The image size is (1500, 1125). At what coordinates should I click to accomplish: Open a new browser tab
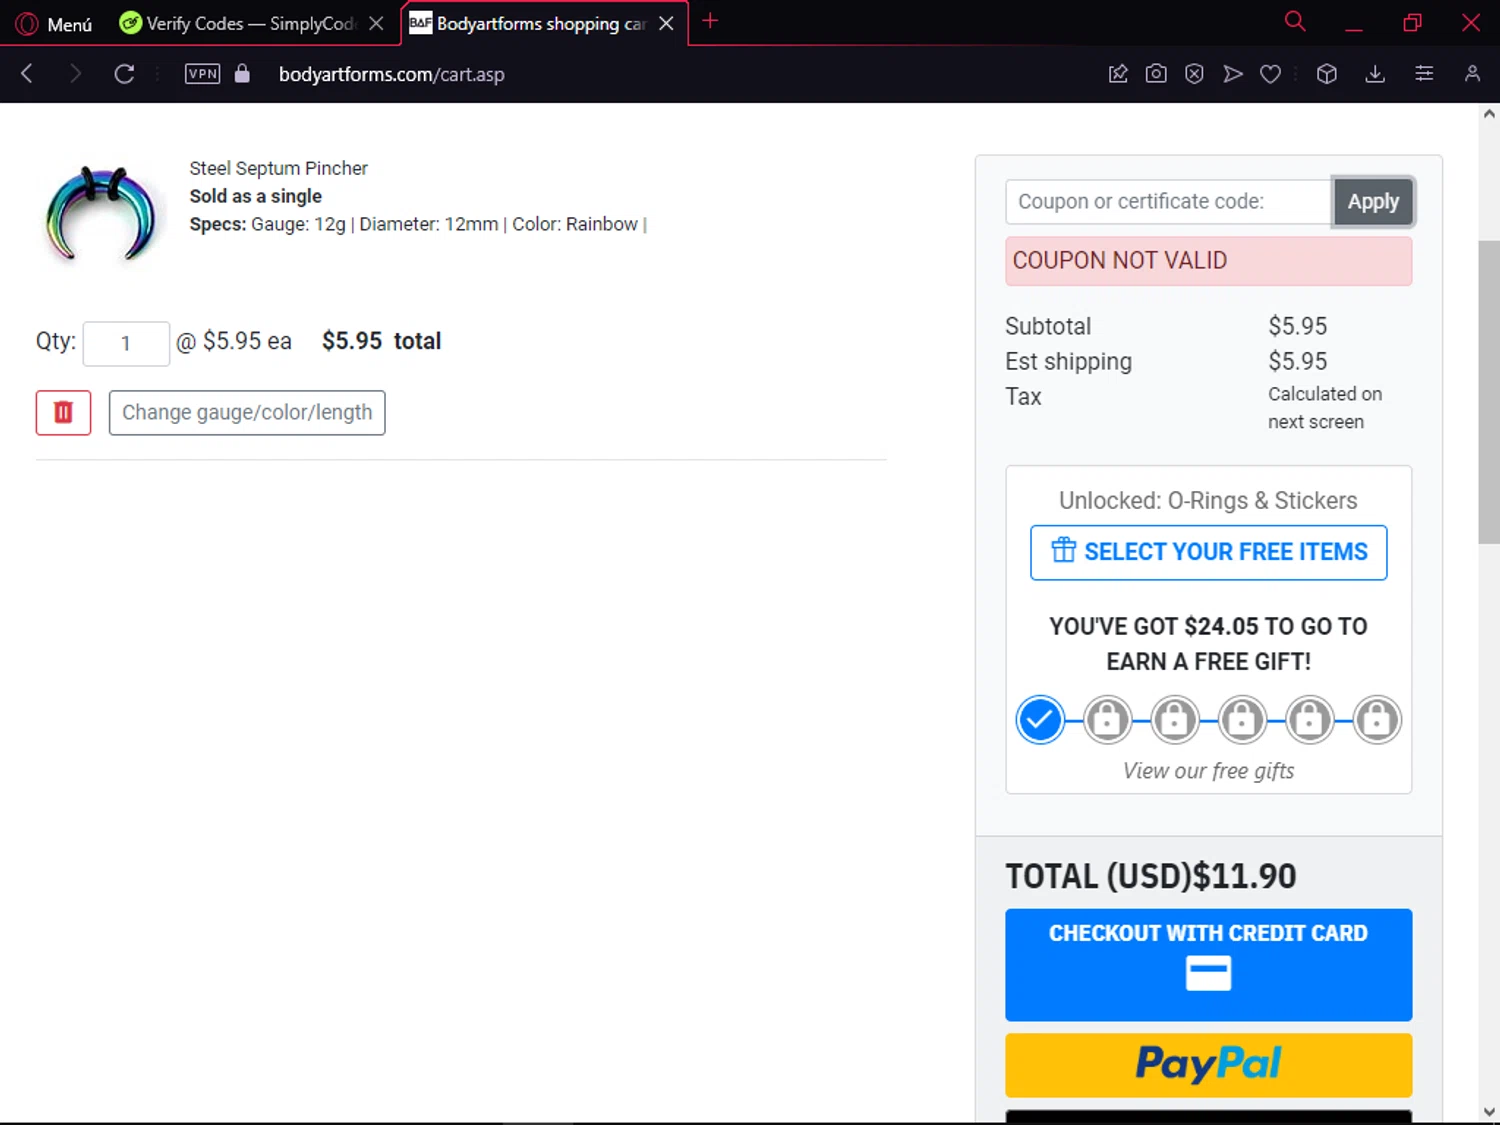click(x=710, y=21)
